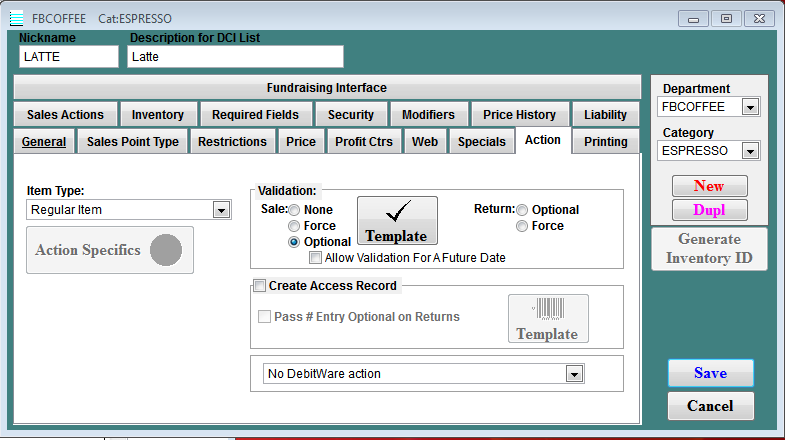Minimize the FBCOFFEE window

693,19
